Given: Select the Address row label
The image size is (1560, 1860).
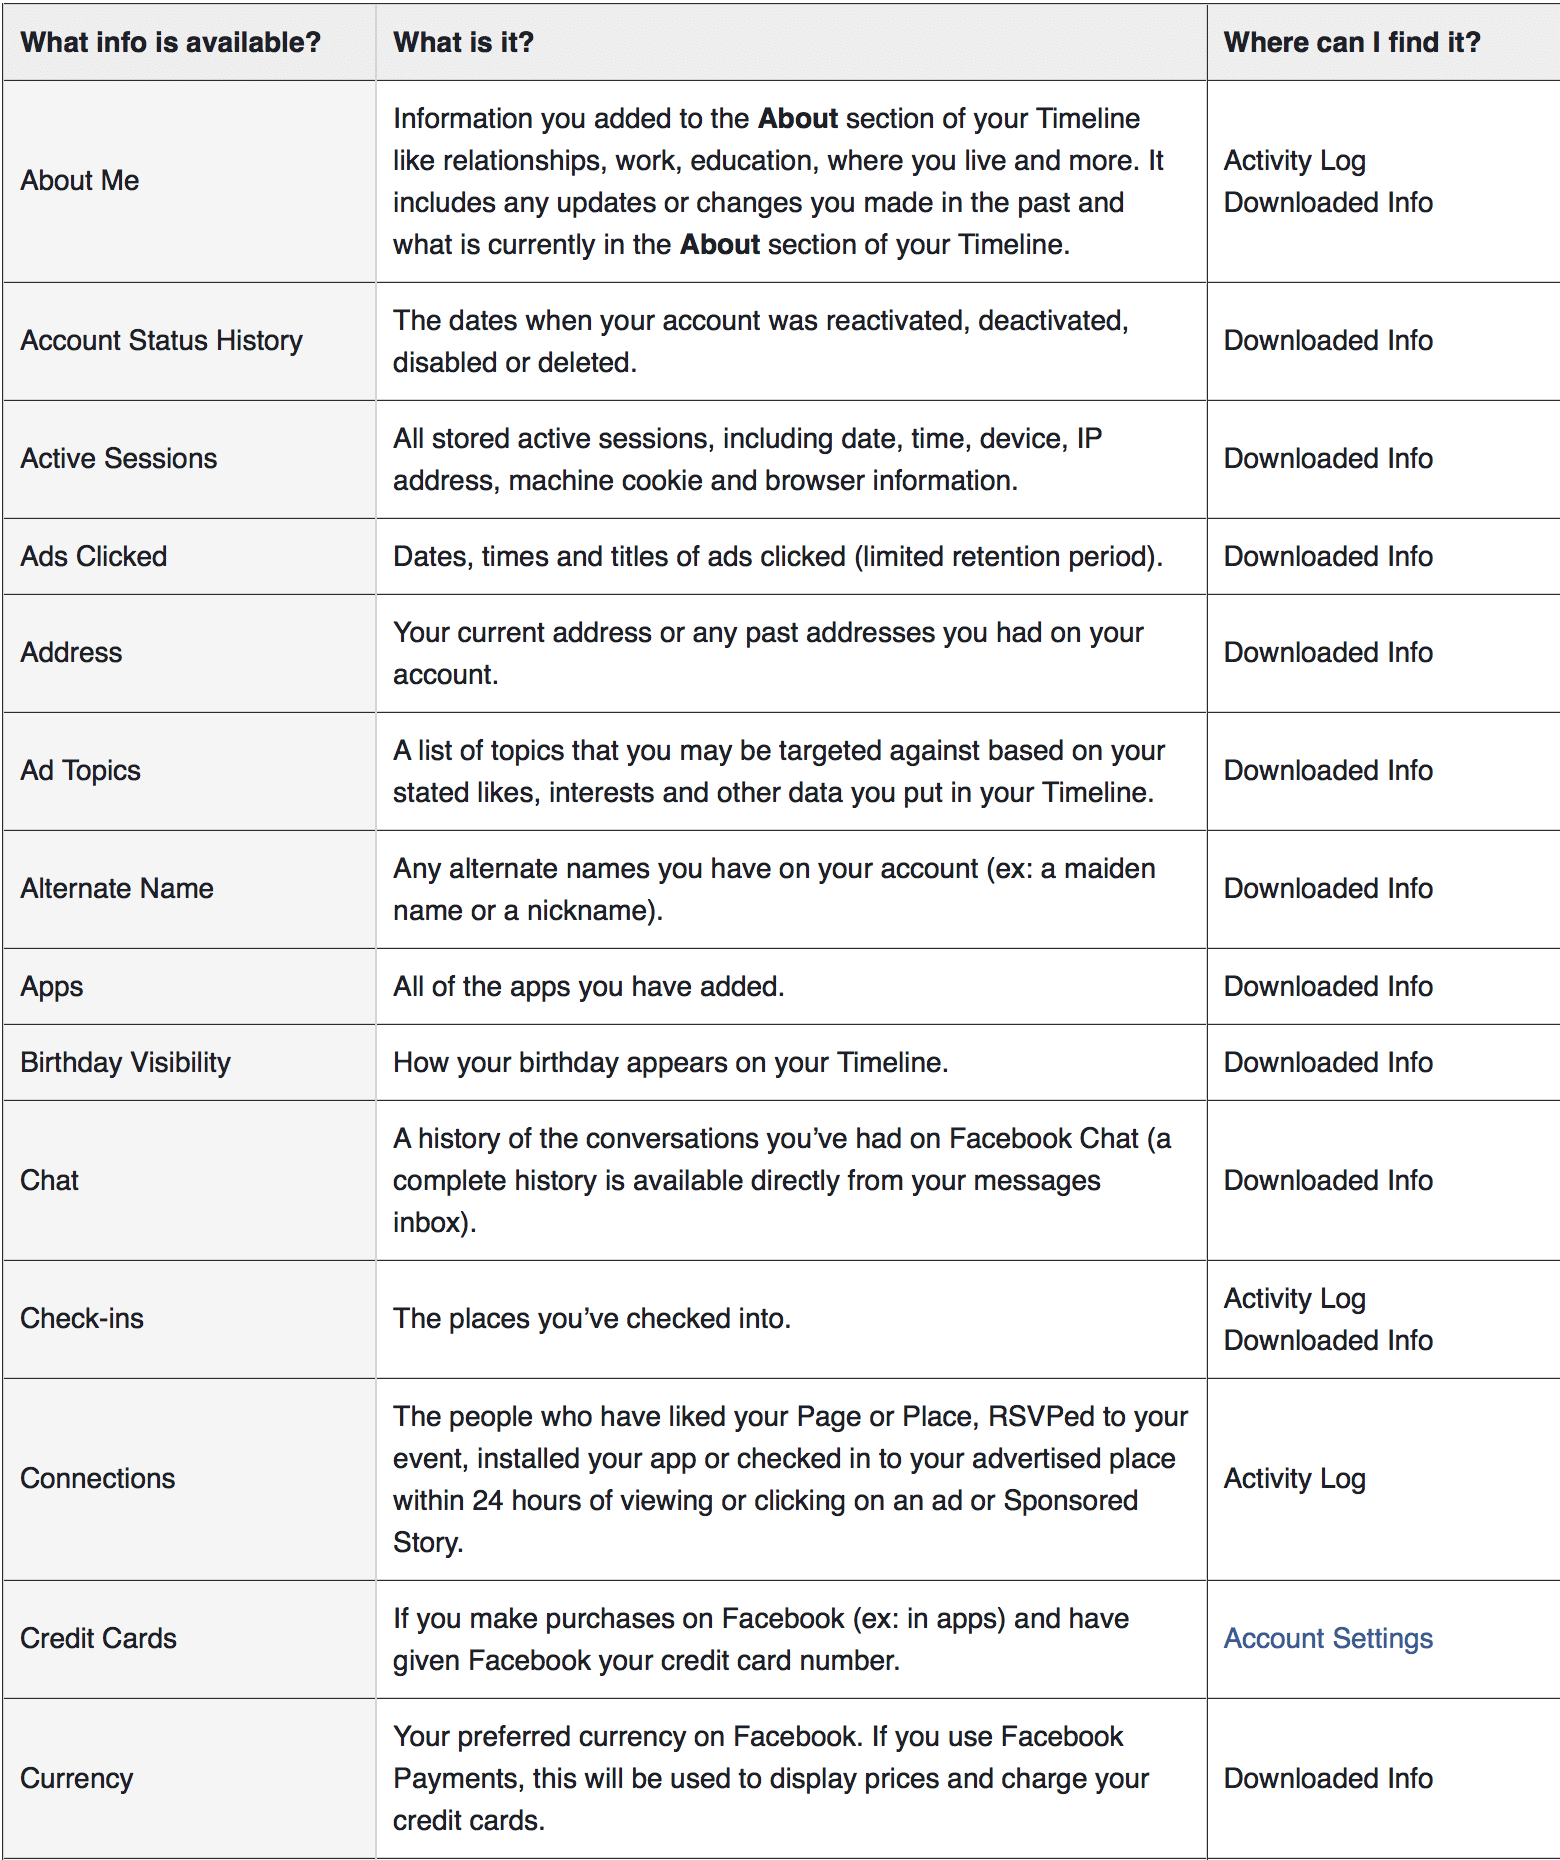Looking at the screenshot, I should (71, 653).
